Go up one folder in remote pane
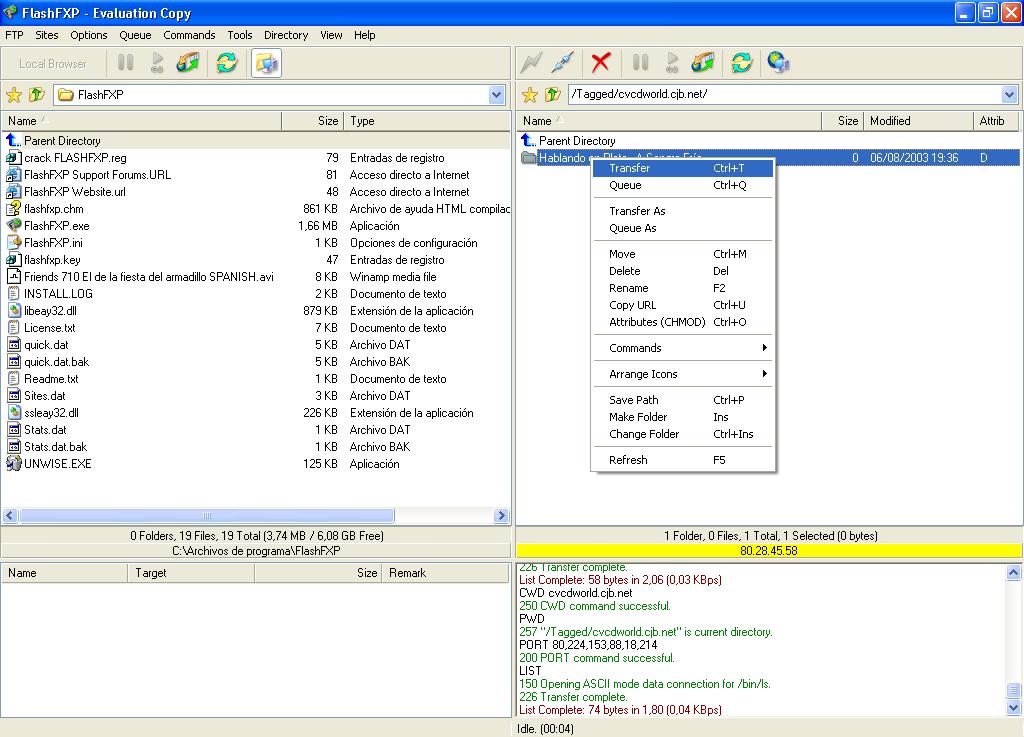Image resolution: width=1024 pixels, height=737 pixels. click(x=552, y=95)
